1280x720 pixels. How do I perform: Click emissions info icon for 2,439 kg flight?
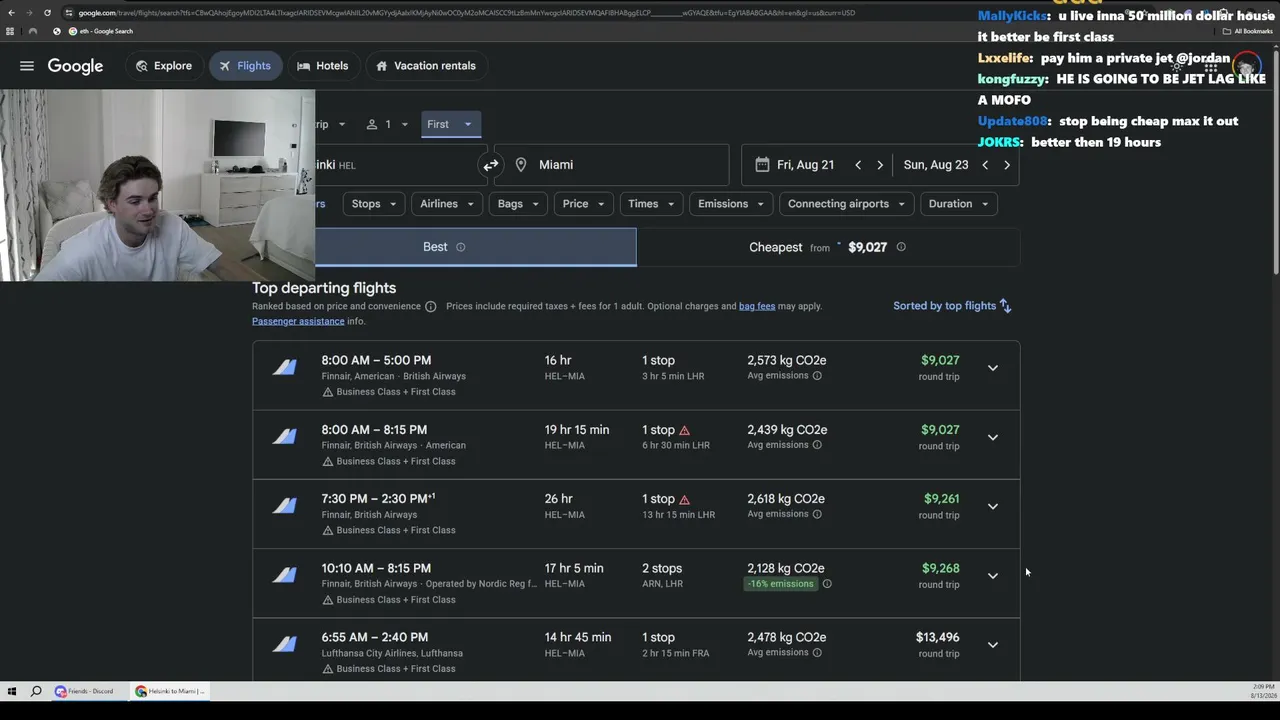[817, 445]
